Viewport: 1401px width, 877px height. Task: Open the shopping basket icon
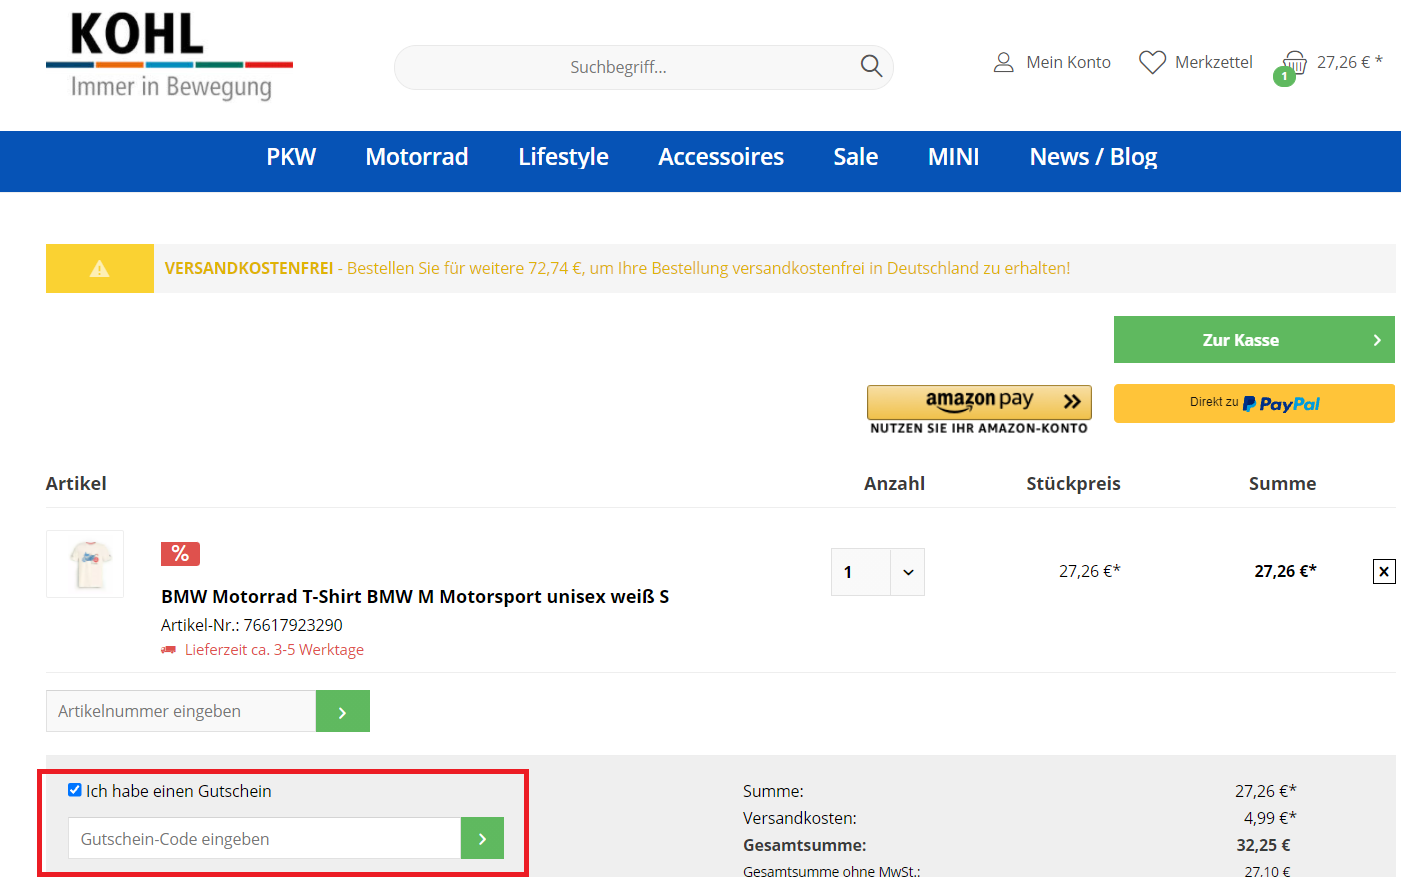pyautogui.click(x=1293, y=64)
